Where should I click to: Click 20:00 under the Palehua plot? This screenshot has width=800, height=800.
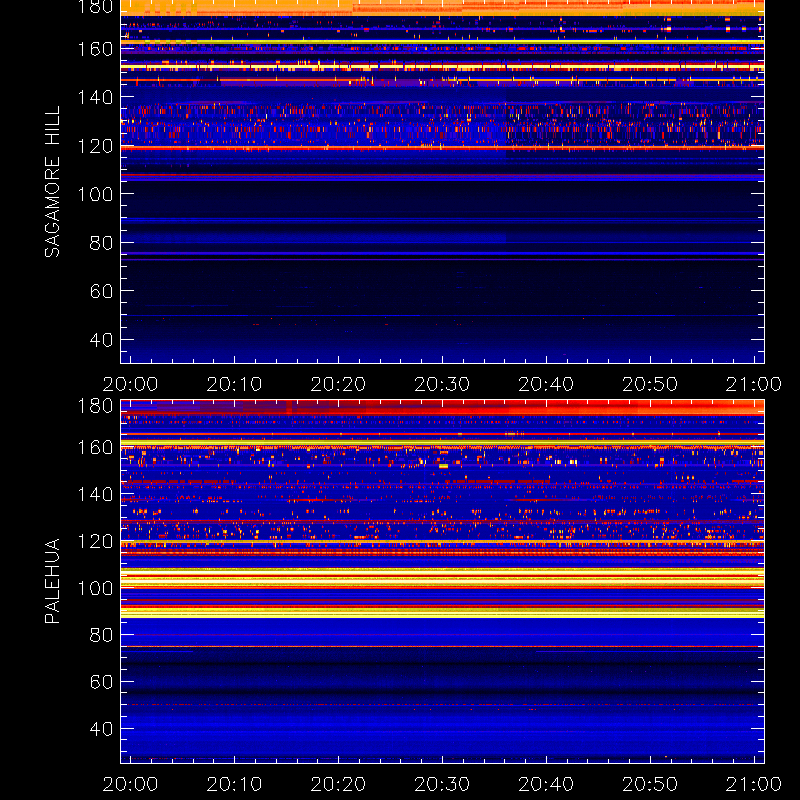(131, 784)
